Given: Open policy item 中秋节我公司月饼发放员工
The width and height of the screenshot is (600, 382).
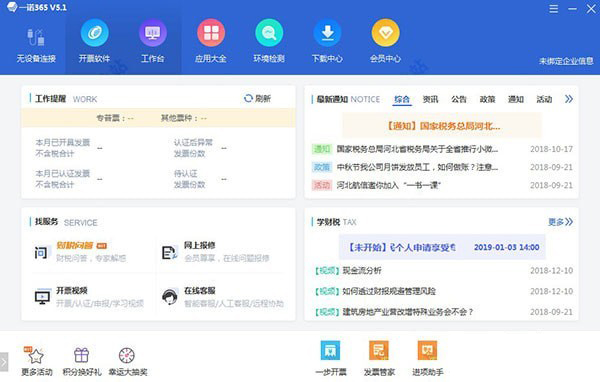Looking at the screenshot, I should point(417,167).
